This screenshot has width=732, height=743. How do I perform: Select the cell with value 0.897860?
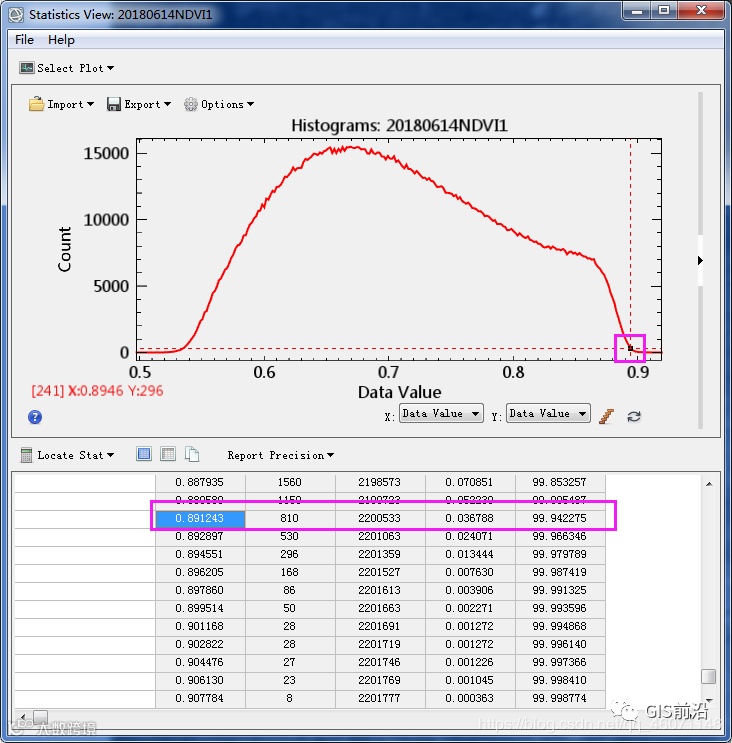200,590
